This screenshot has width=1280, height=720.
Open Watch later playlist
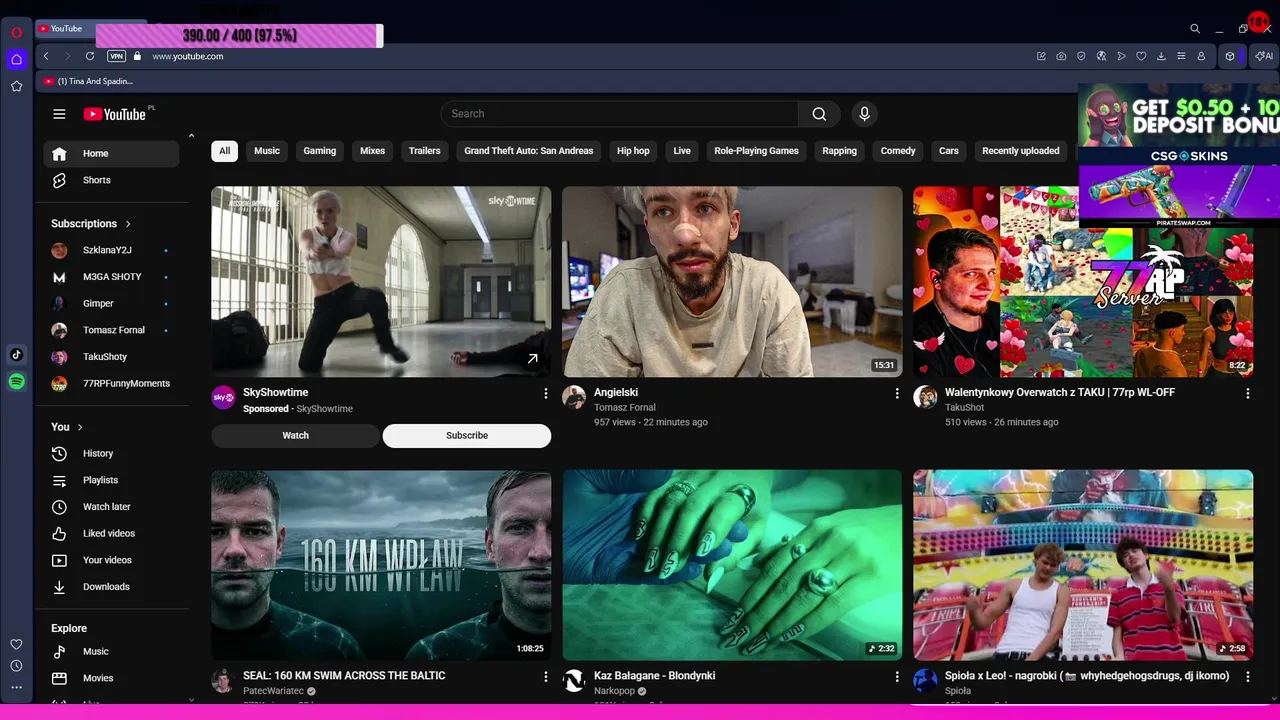click(111, 507)
